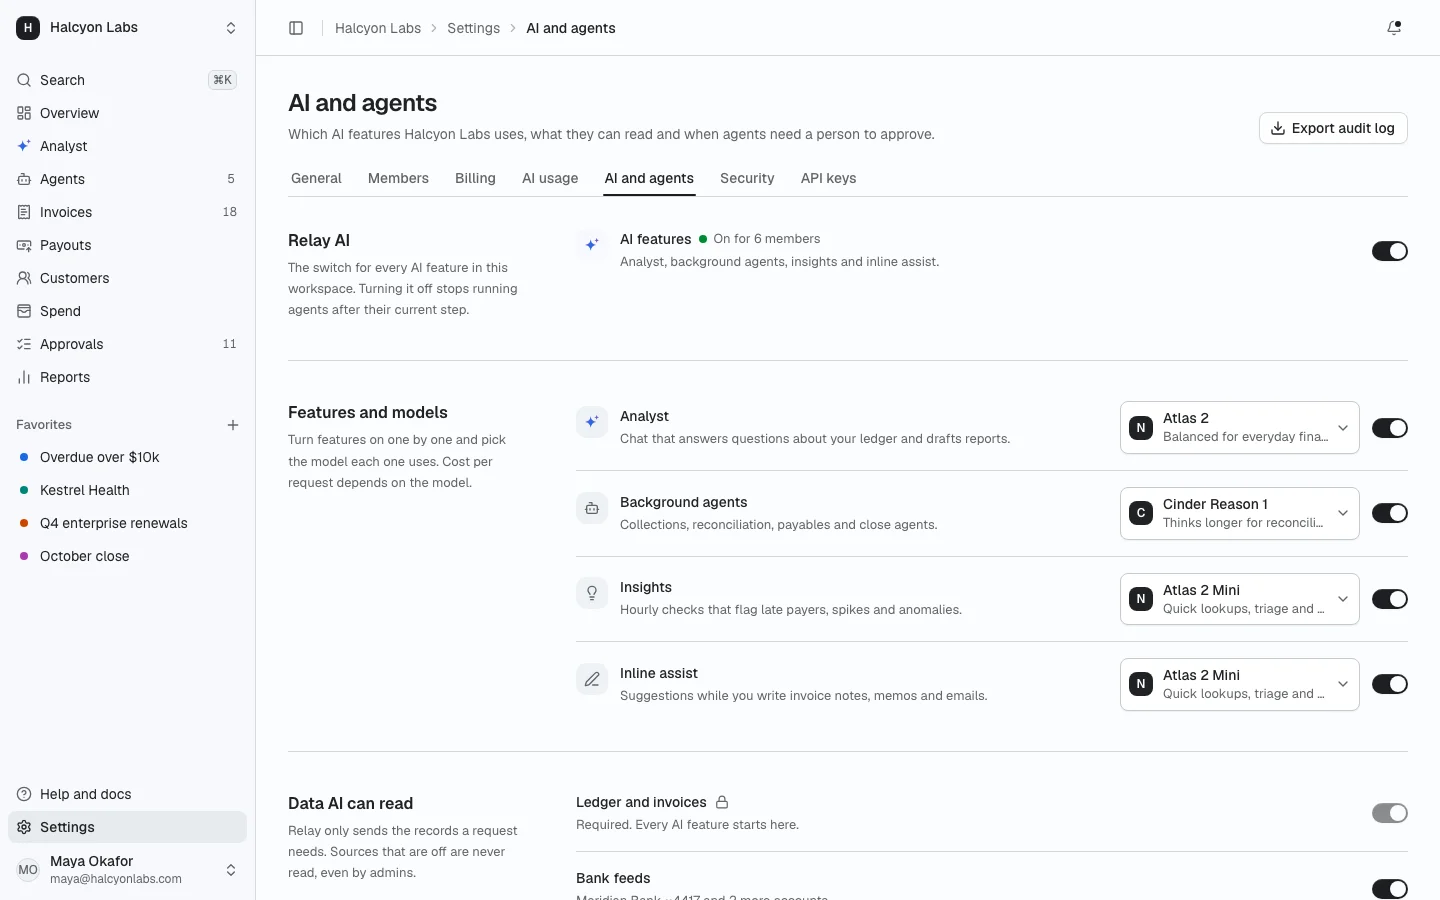Click the Analyst sparkle icon in sidebar
The image size is (1440, 900).
pos(24,146)
